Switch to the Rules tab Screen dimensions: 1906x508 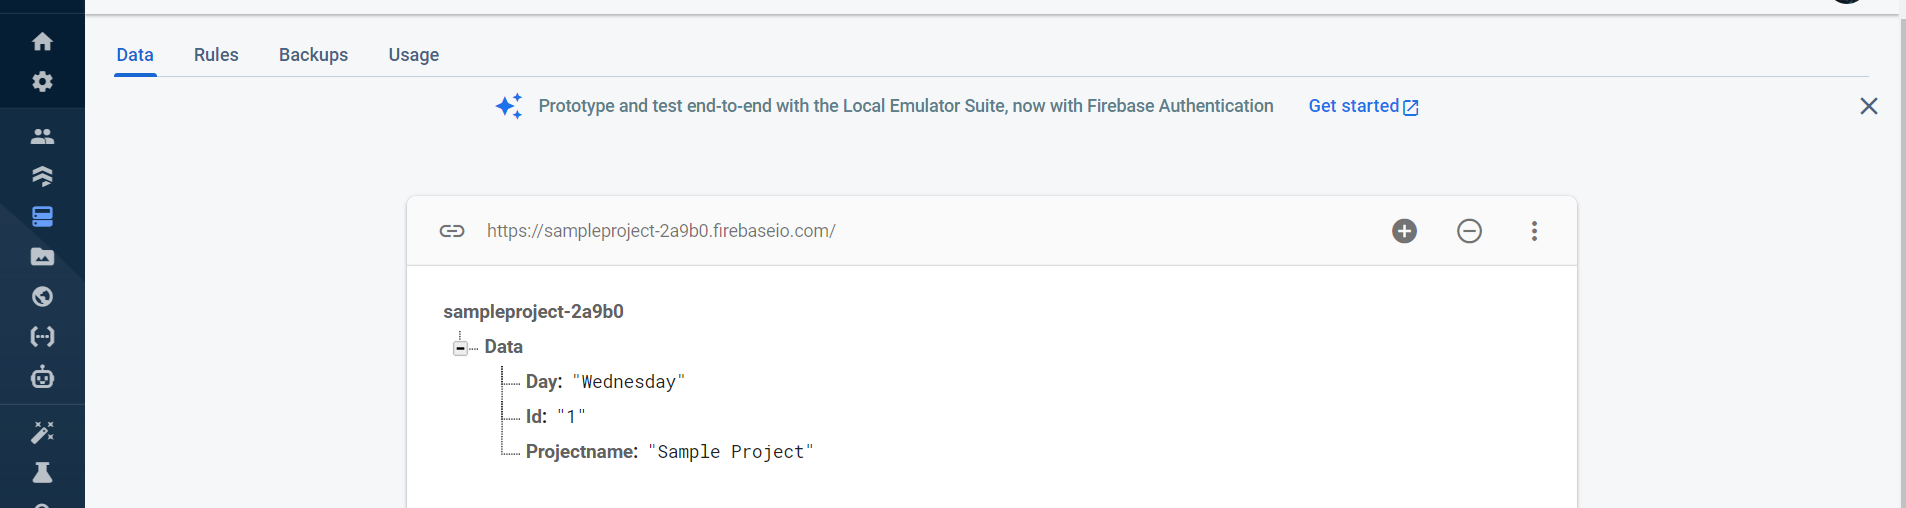(216, 55)
